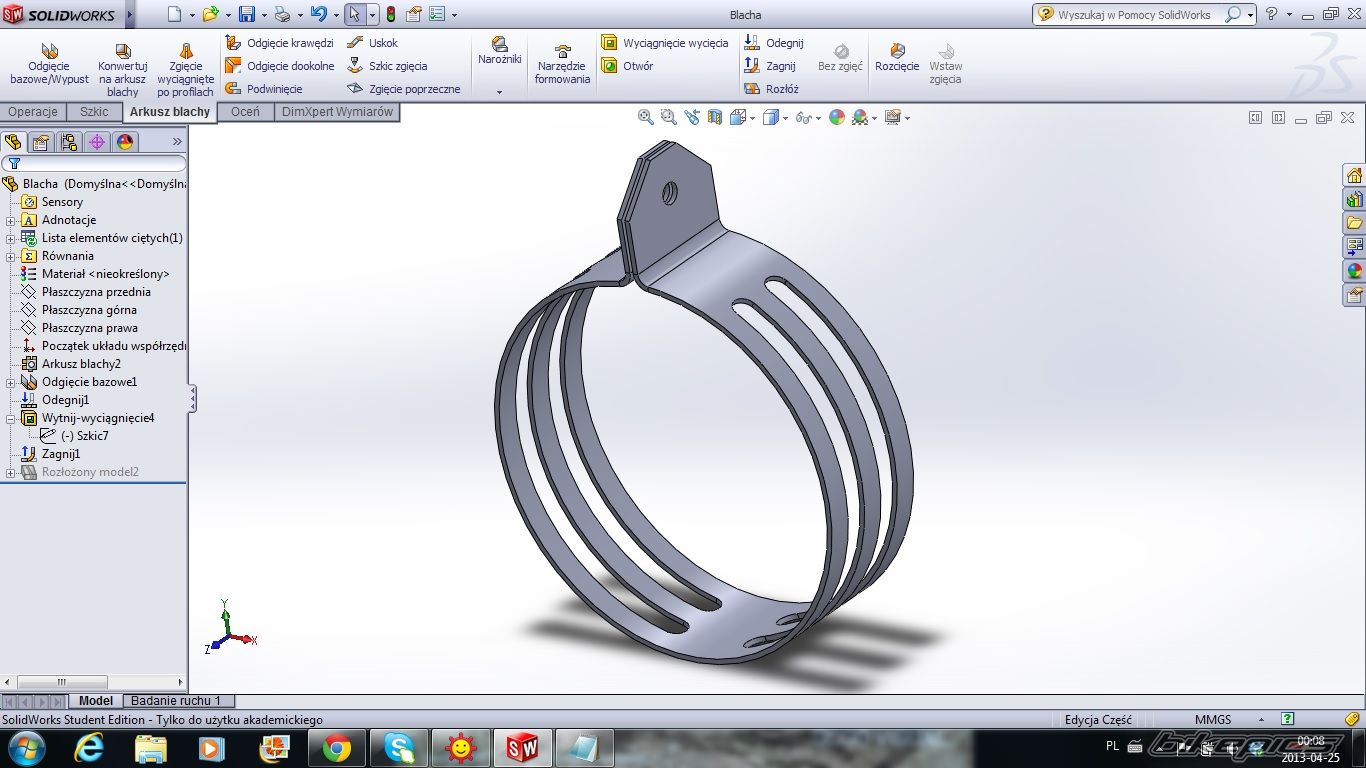
Task: Expand Lista elementów ciętych node
Action: coord(11,238)
